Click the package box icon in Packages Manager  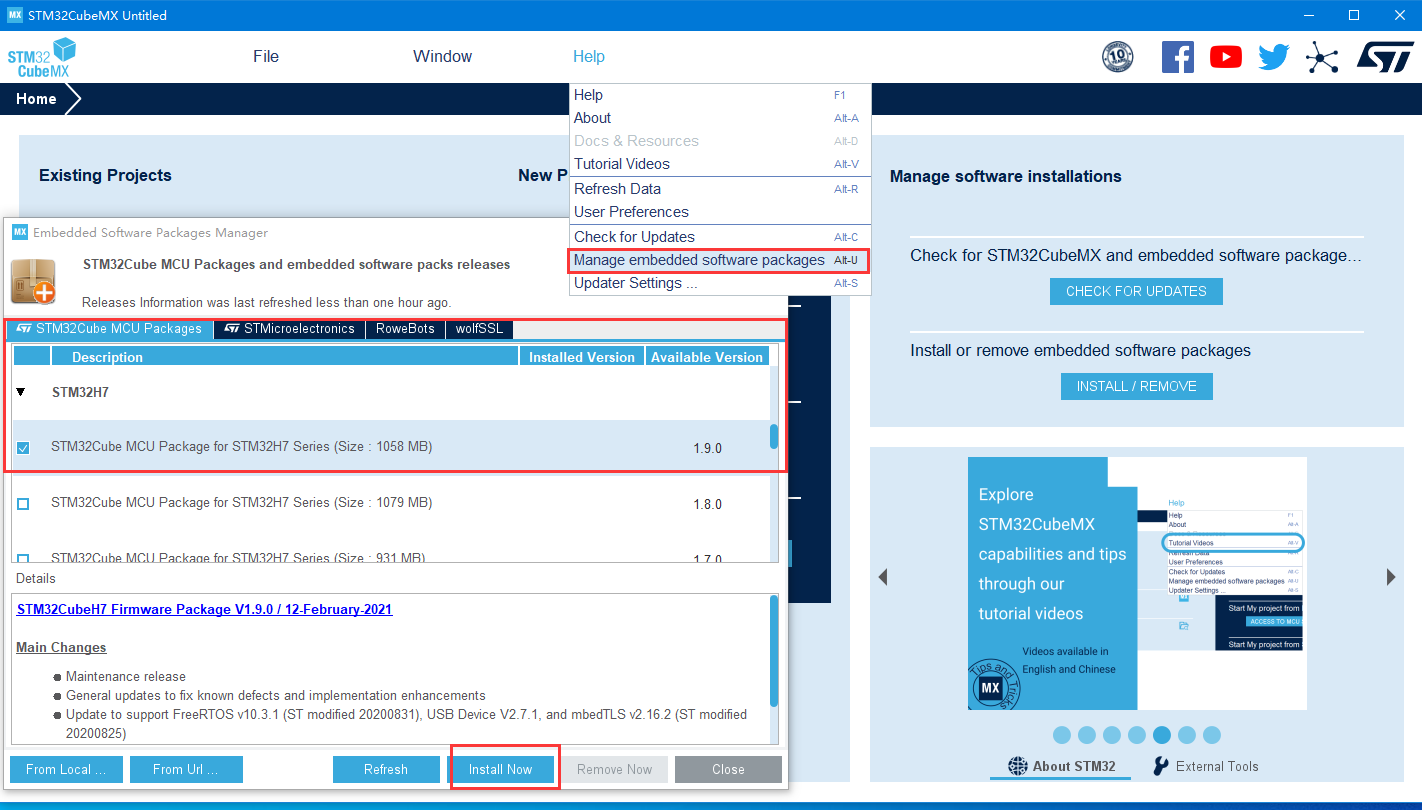coord(33,280)
